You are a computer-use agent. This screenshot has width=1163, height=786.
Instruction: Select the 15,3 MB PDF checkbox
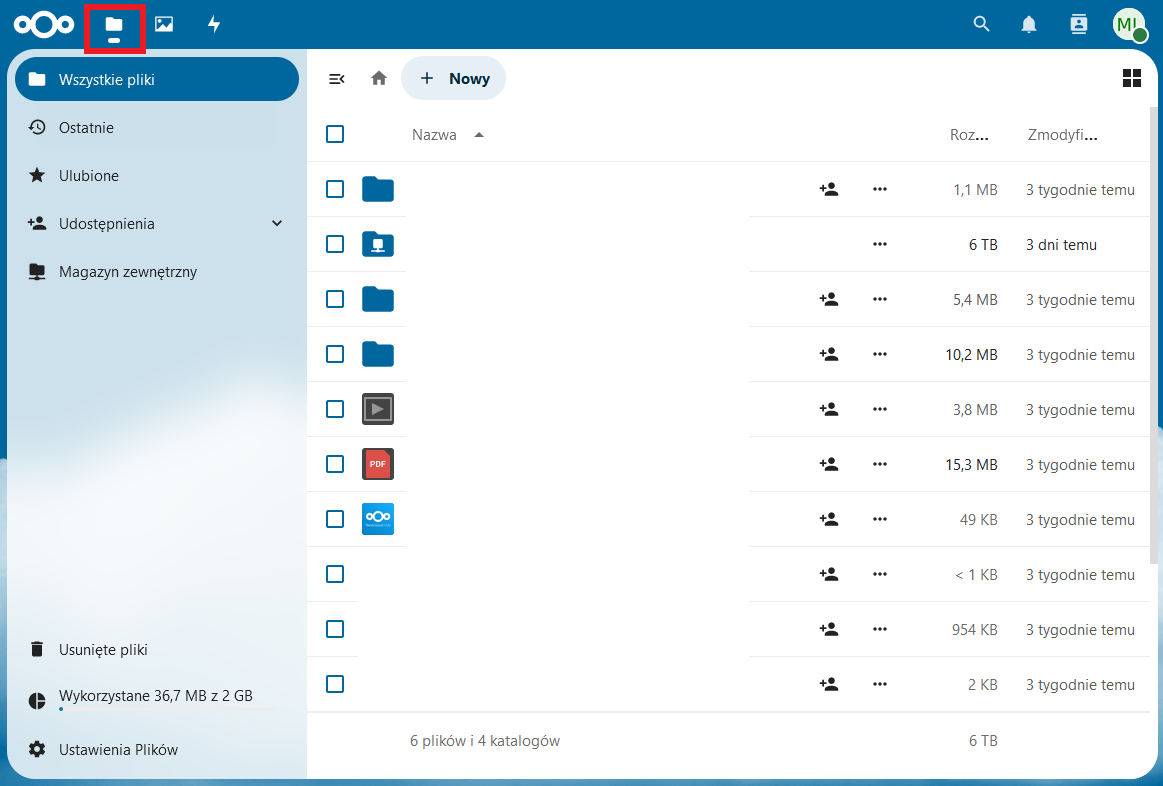(335, 463)
